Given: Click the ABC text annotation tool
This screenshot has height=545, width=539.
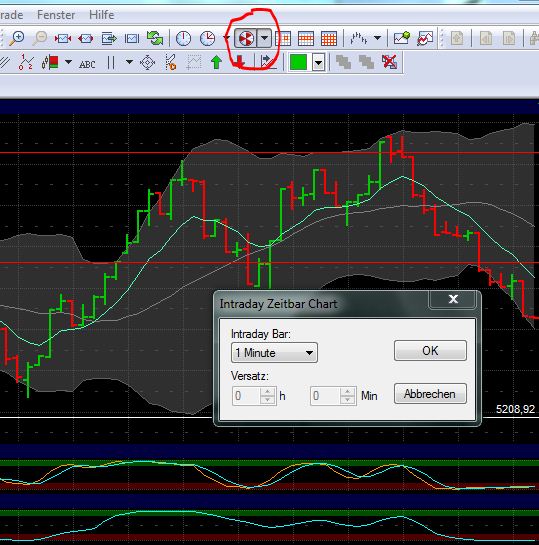Looking at the screenshot, I should point(87,64).
